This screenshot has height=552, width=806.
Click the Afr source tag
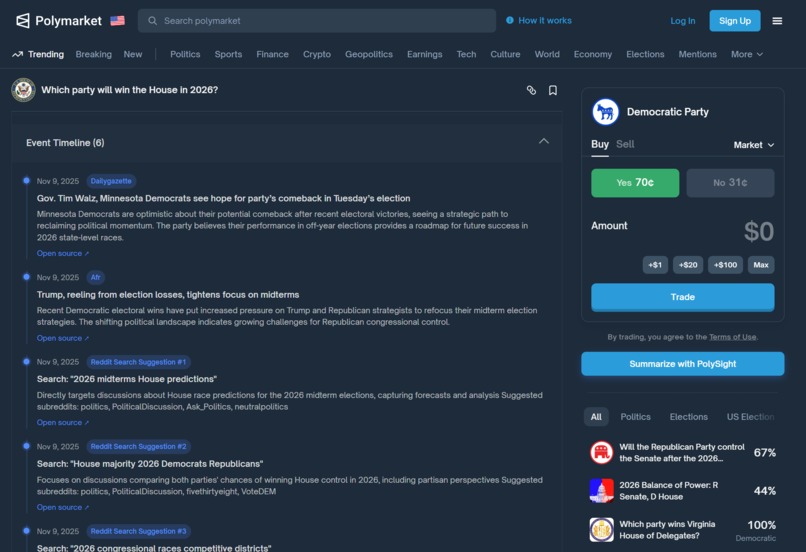pos(96,278)
